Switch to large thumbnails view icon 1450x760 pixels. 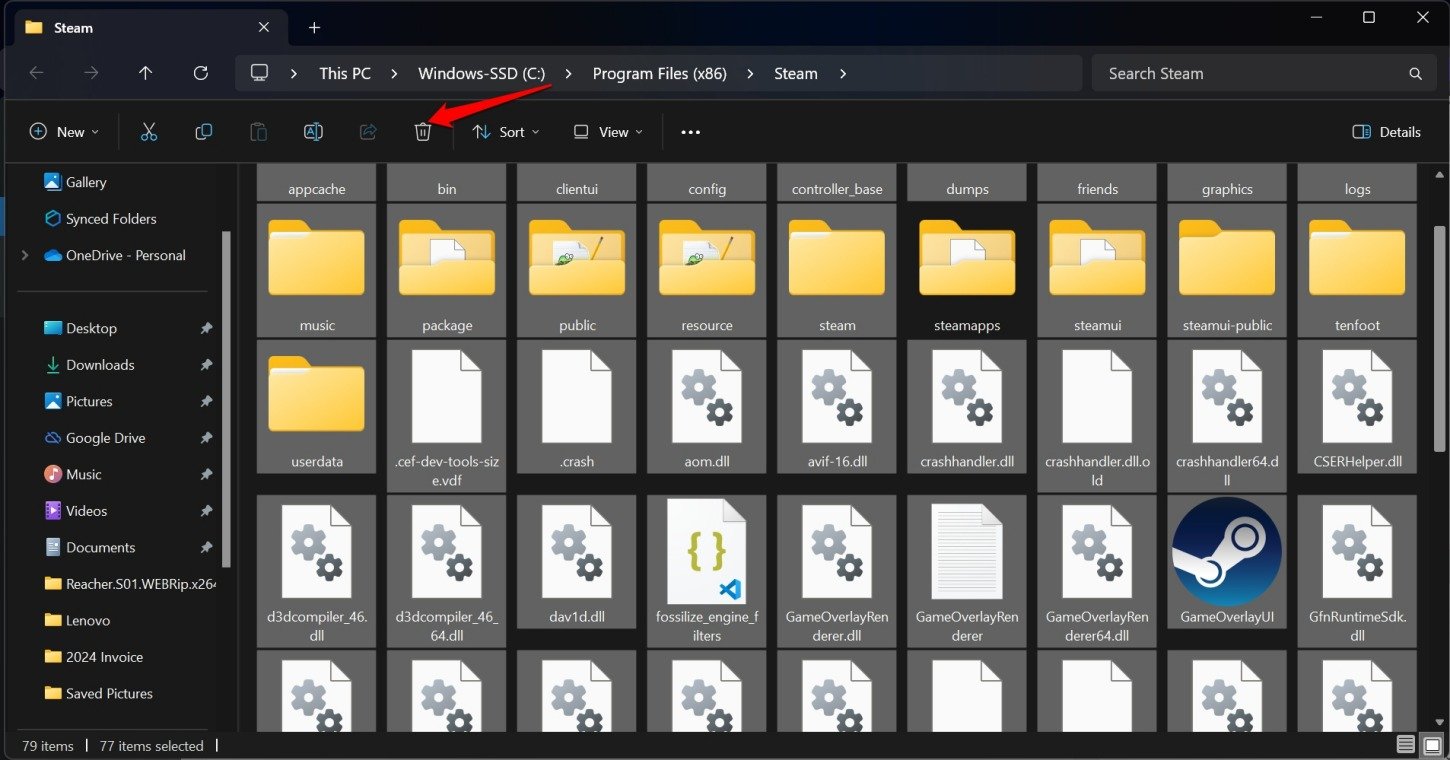tap(1430, 745)
